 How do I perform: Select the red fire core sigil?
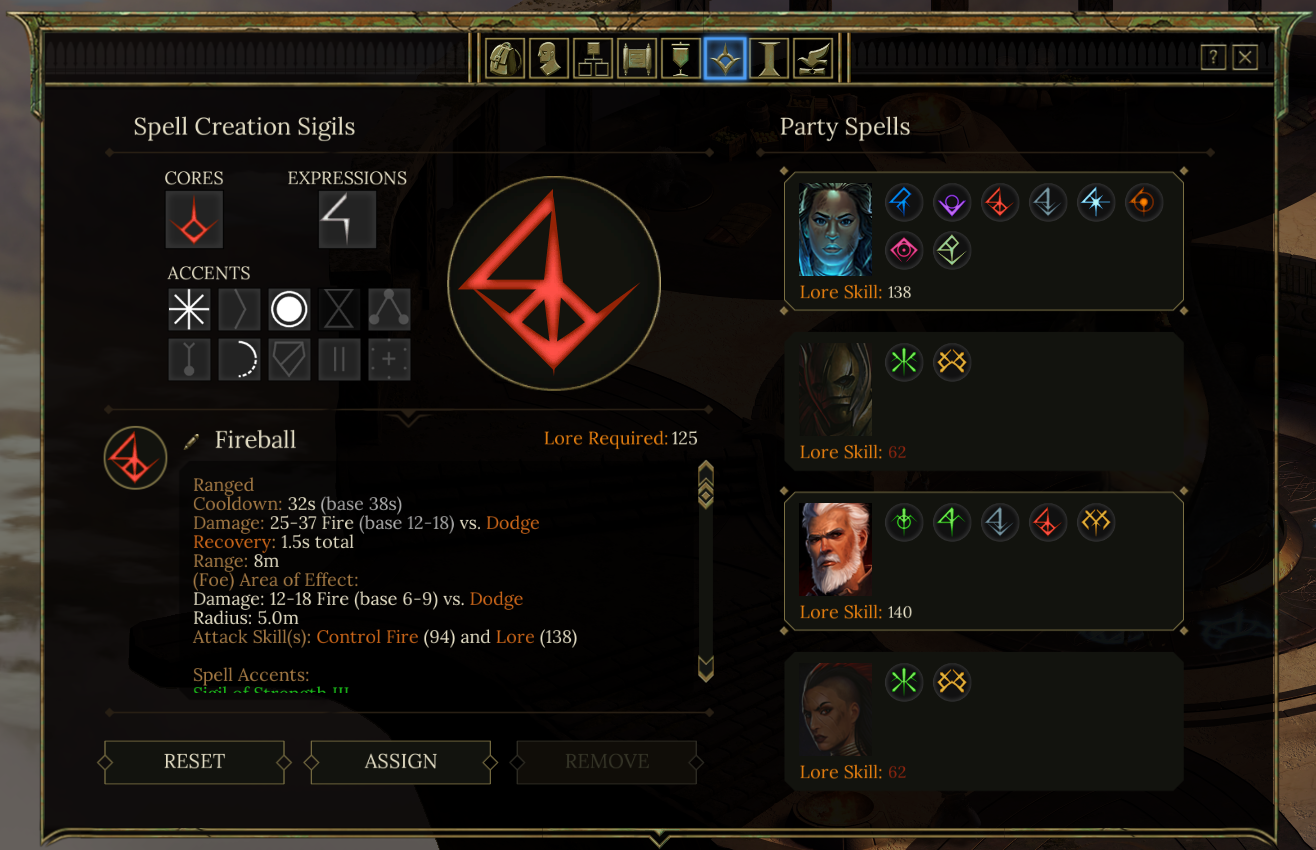pyautogui.click(x=194, y=219)
